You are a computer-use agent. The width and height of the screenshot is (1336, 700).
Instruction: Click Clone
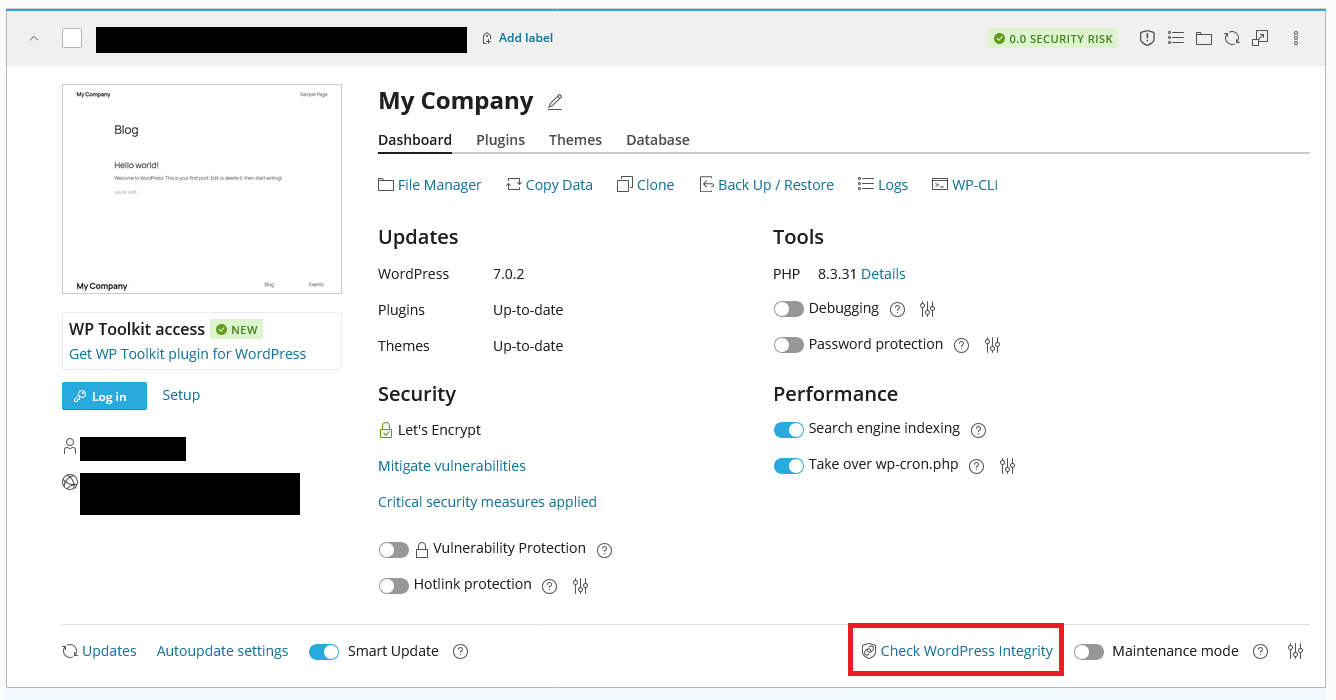point(646,185)
